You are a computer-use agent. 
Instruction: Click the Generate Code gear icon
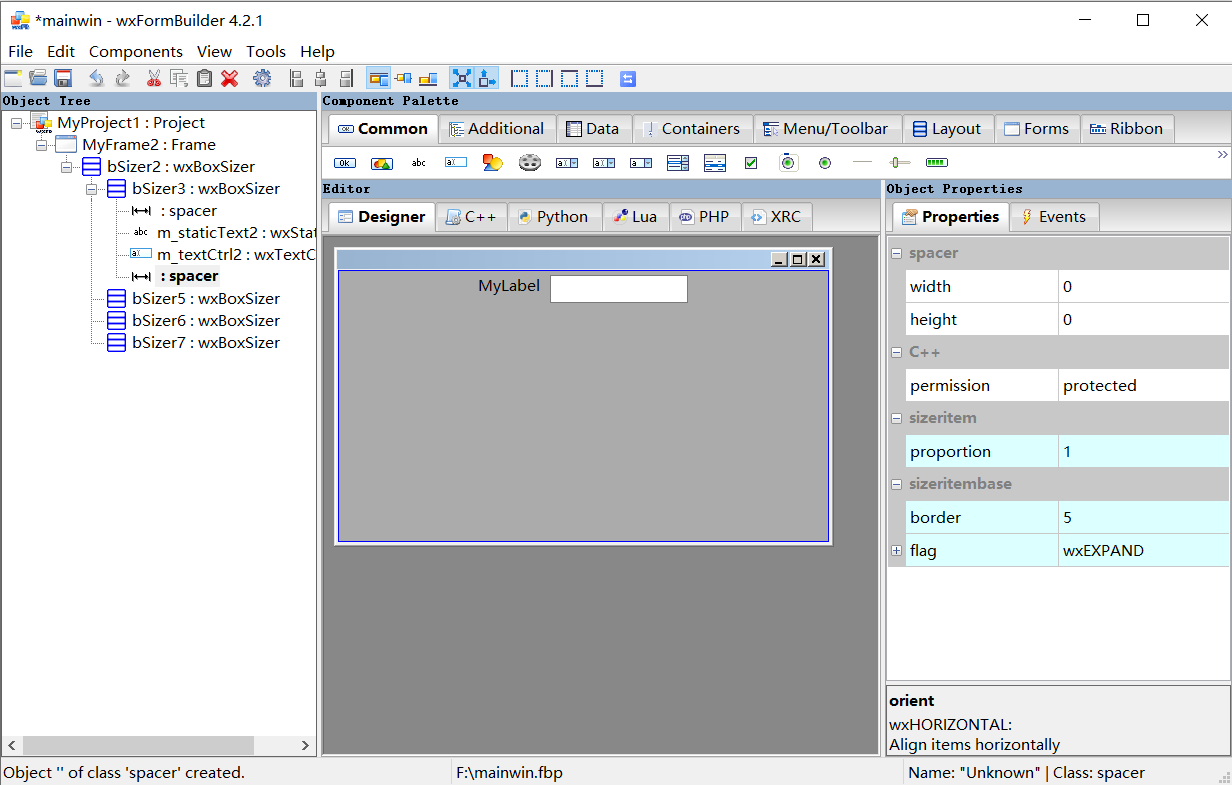click(262, 78)
